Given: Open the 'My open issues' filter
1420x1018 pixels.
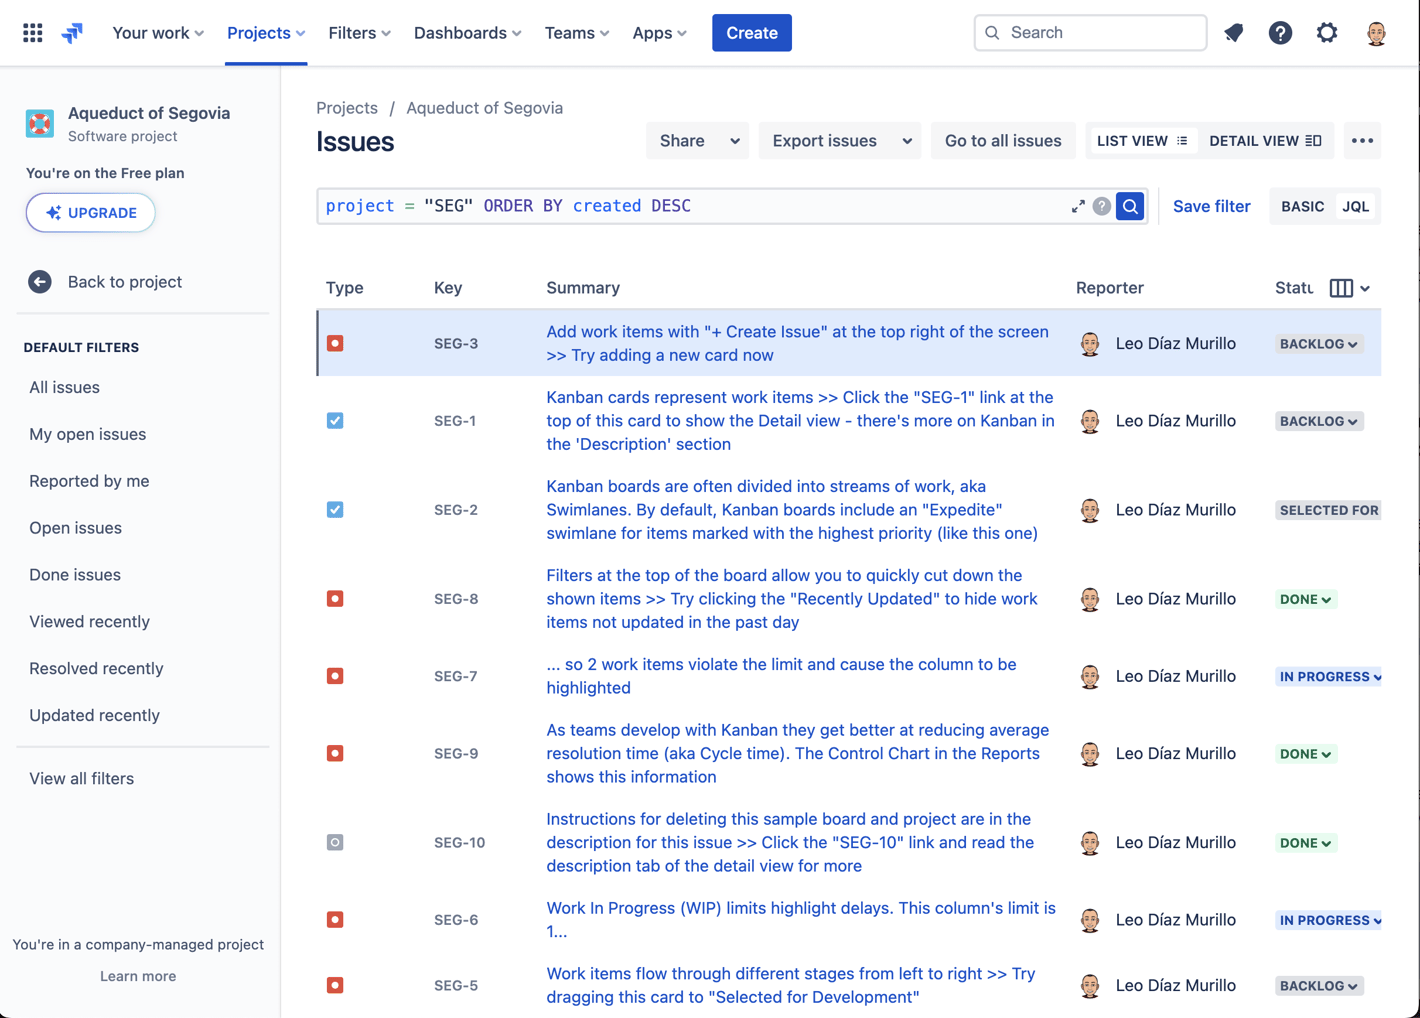Looking at the screenshot, I should point(87,434).
